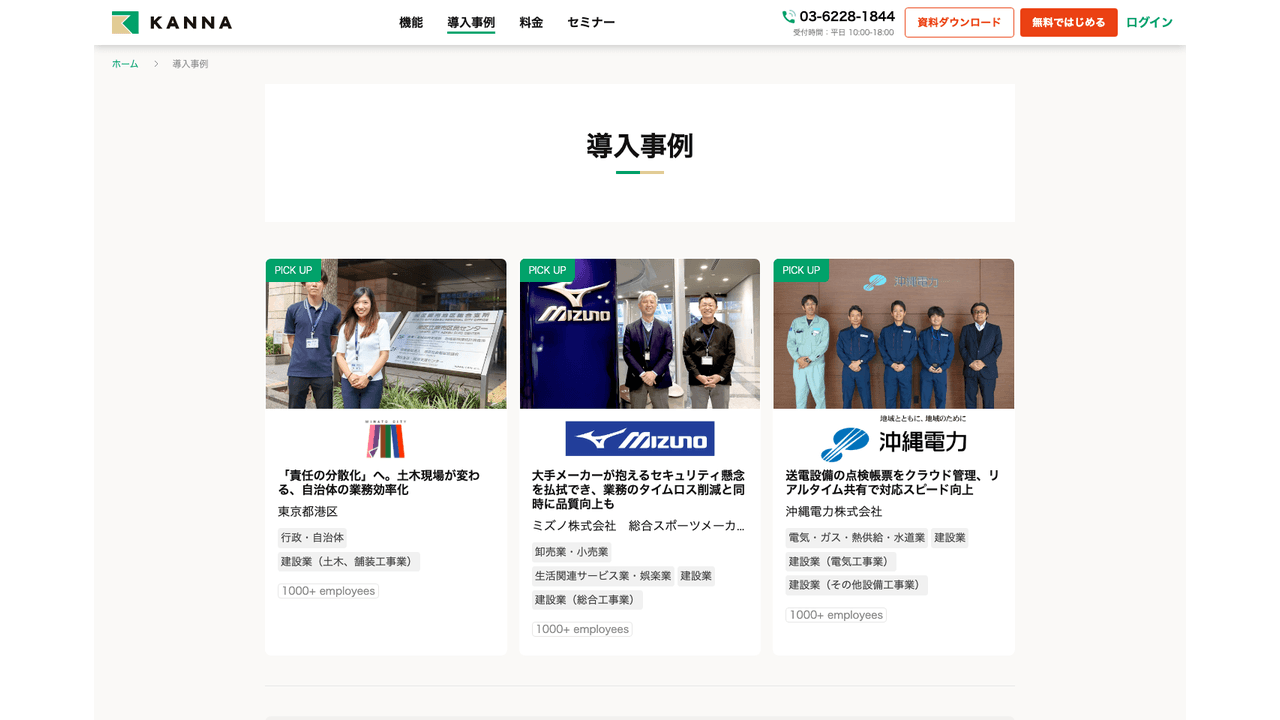Open the 東京都港区 case study photo
This screenshot has width=1280, height=720.
(x=386, y=334)
